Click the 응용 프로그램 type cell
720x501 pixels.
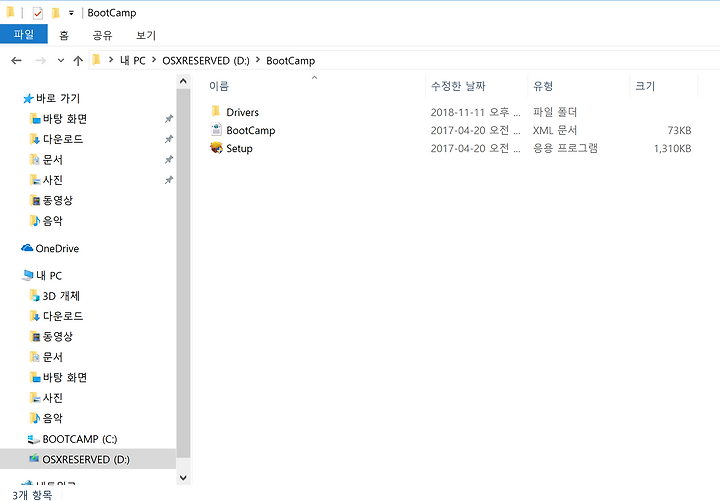coord(565,148)
